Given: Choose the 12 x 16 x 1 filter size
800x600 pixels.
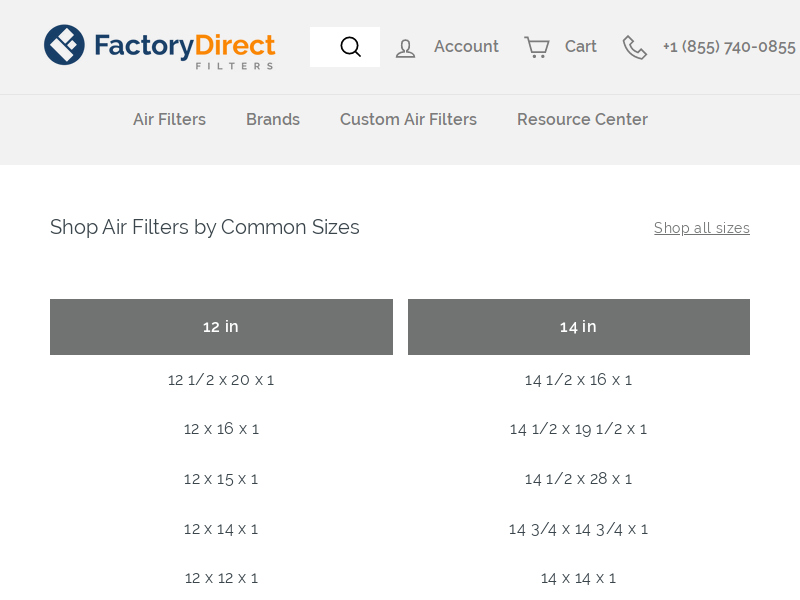Looking at the screenshot, I should point(221,429).
